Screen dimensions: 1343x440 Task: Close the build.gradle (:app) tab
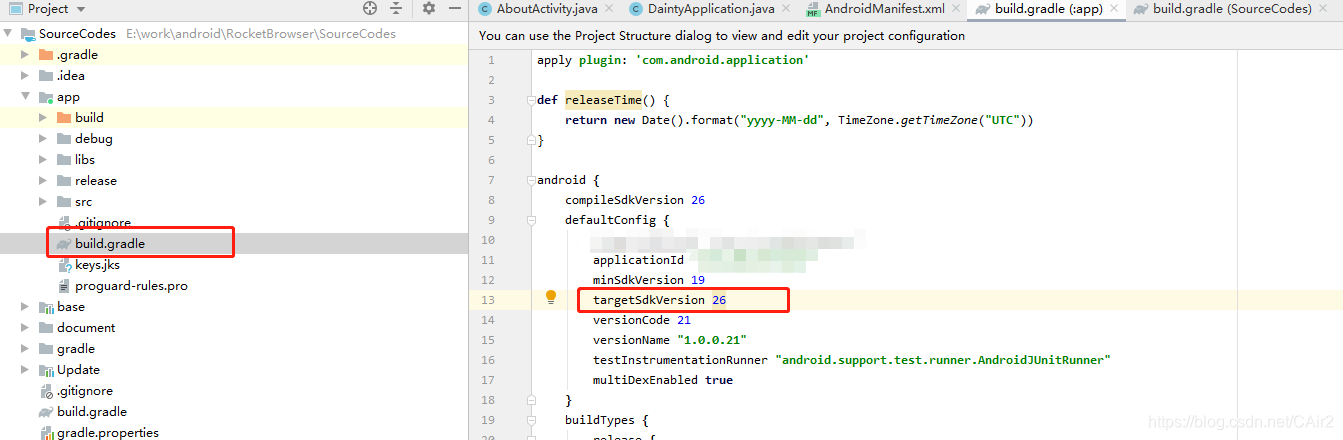[1115, 9]
